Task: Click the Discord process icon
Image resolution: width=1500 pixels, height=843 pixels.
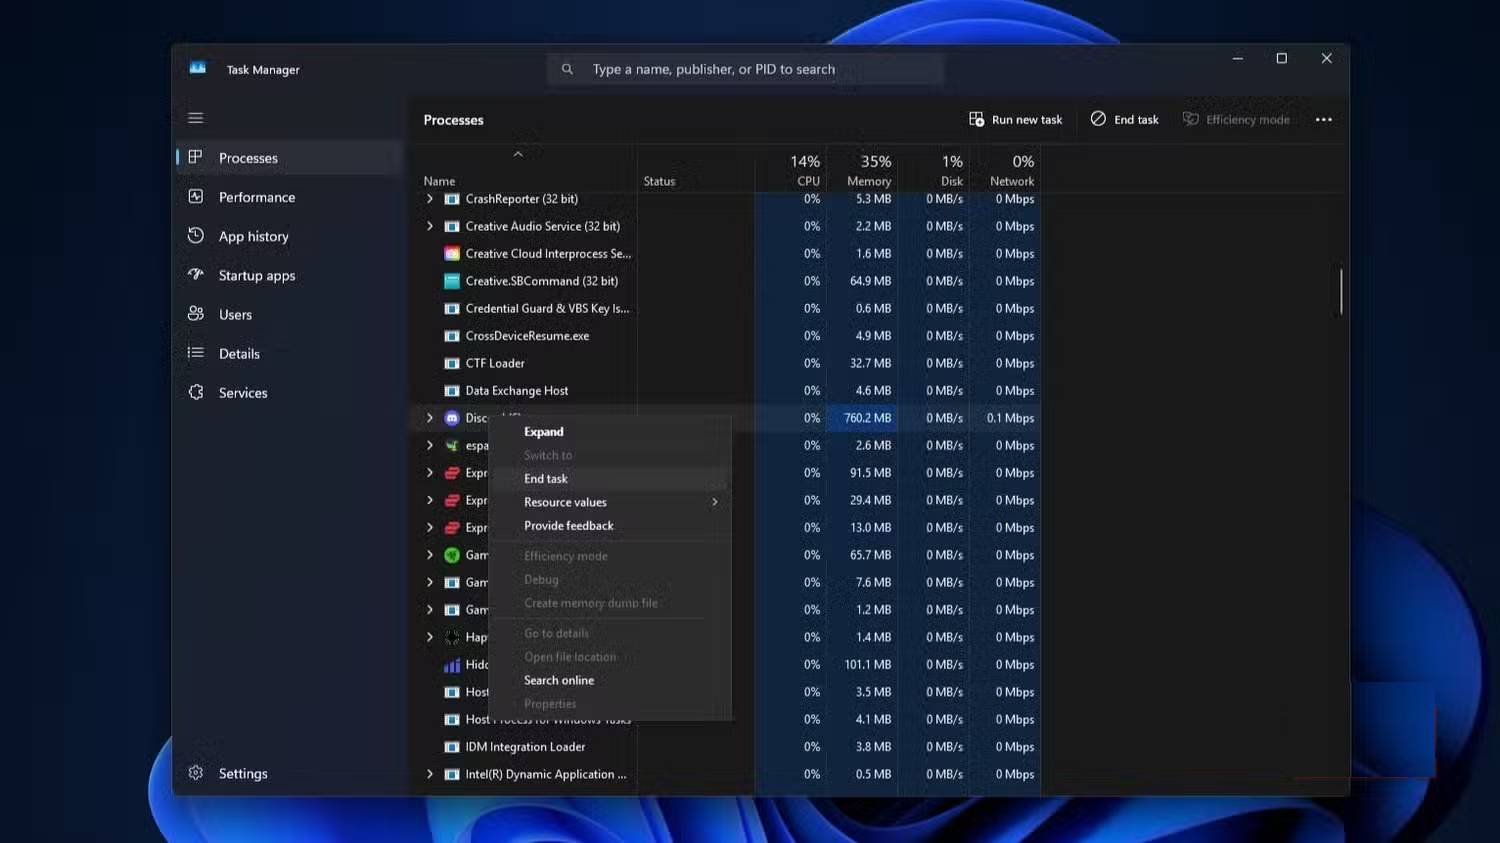Action: pos(452,418)
